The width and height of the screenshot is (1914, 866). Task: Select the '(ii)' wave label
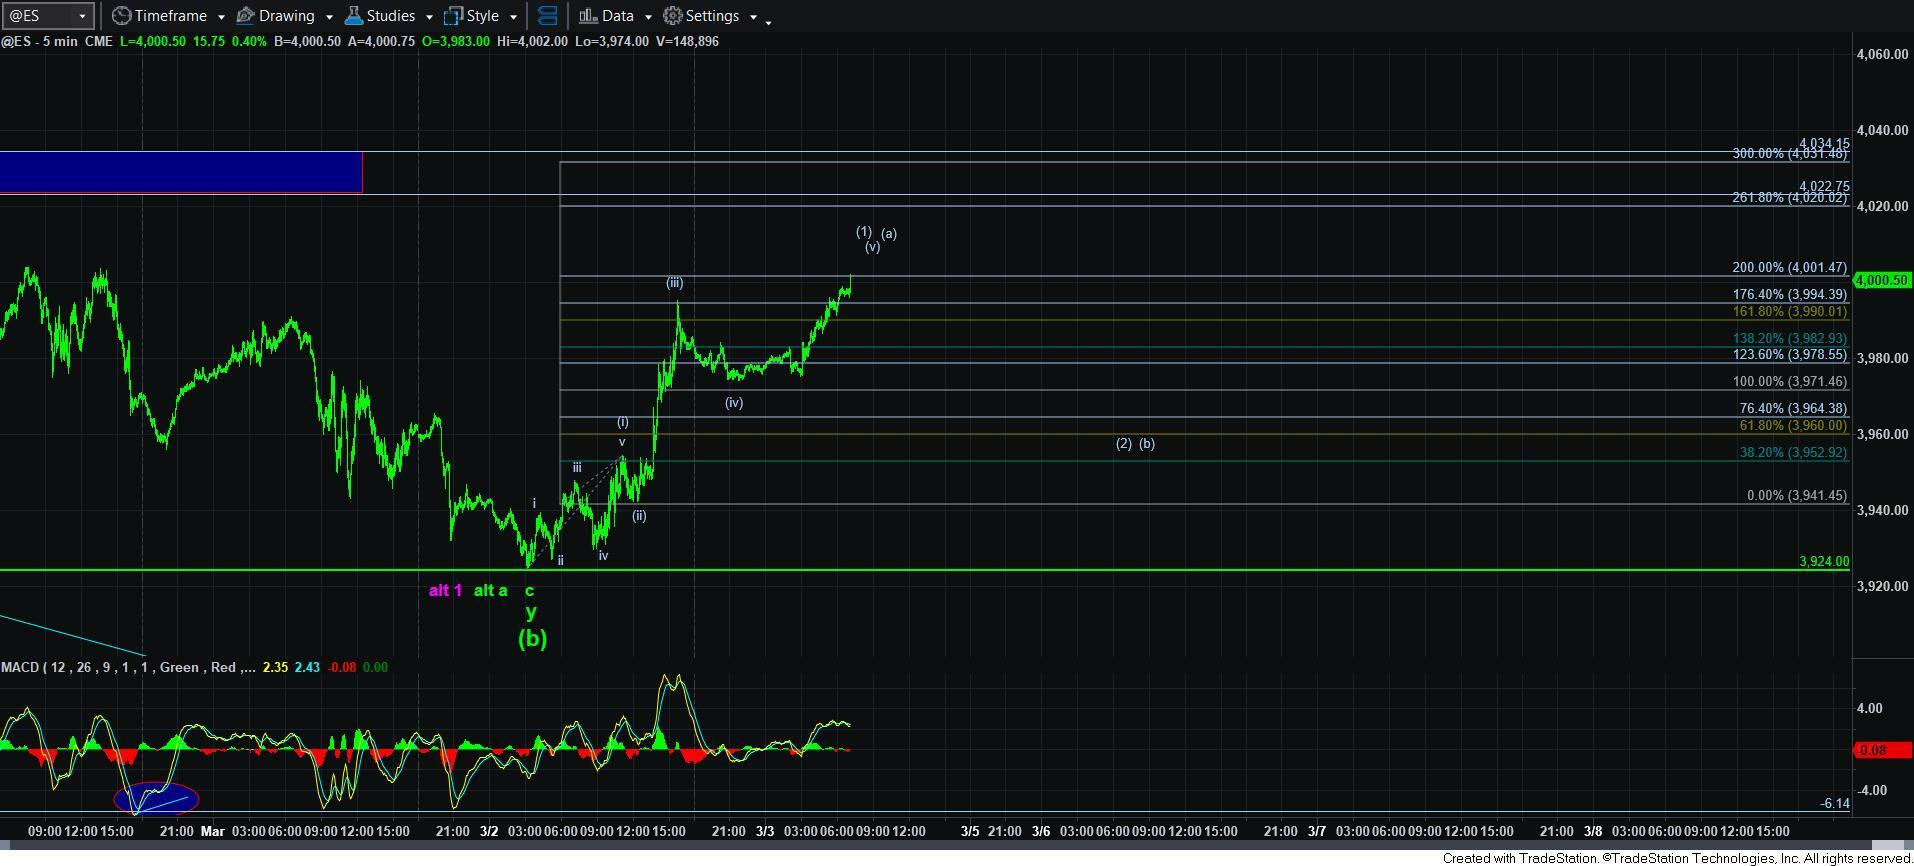(639, 516)
